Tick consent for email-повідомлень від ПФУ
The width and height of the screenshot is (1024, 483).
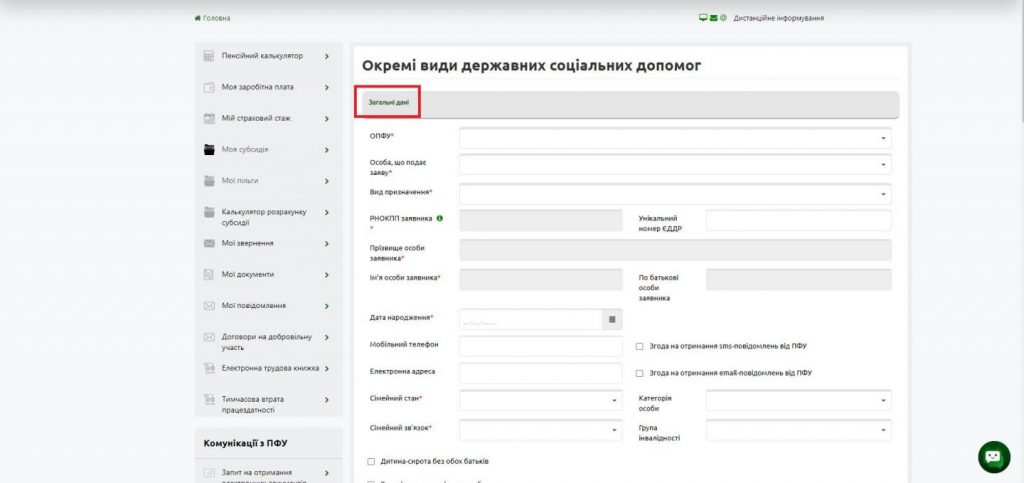tap(640, 373)
